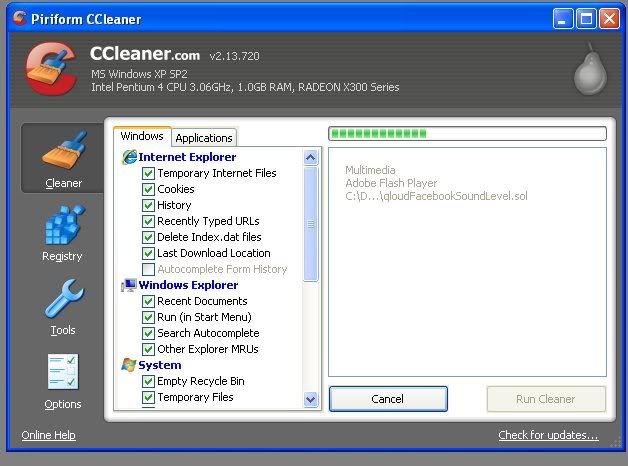Screen dimensions: 628x466
Task: Toggle Run (in Start Menu) checkbox
Action: tap(148, 317)
